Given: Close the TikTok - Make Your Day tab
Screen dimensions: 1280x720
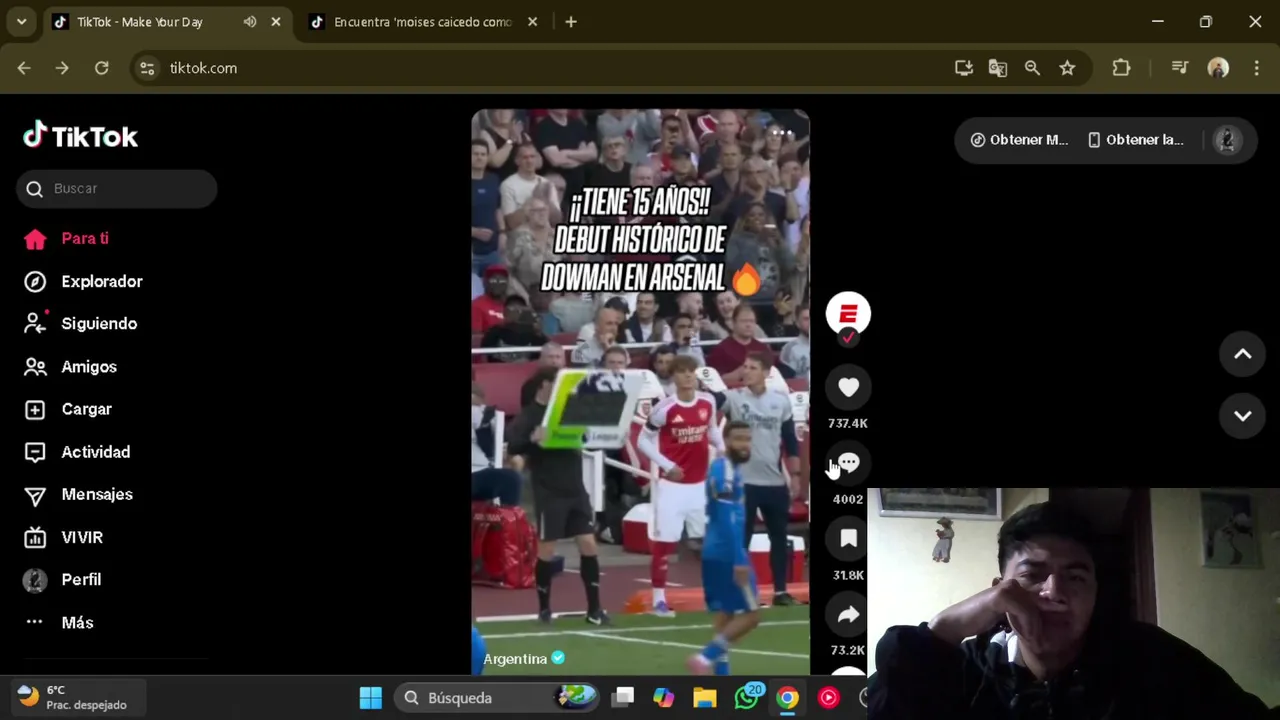Looking at the screenshot, I should click(x=276, y=22).
